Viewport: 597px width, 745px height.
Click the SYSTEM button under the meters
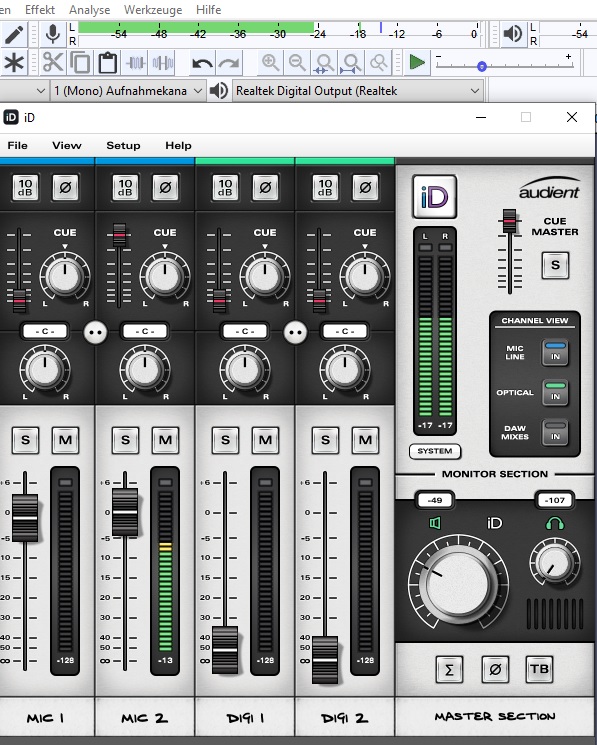pyautogui.click(x=435, y=451)
